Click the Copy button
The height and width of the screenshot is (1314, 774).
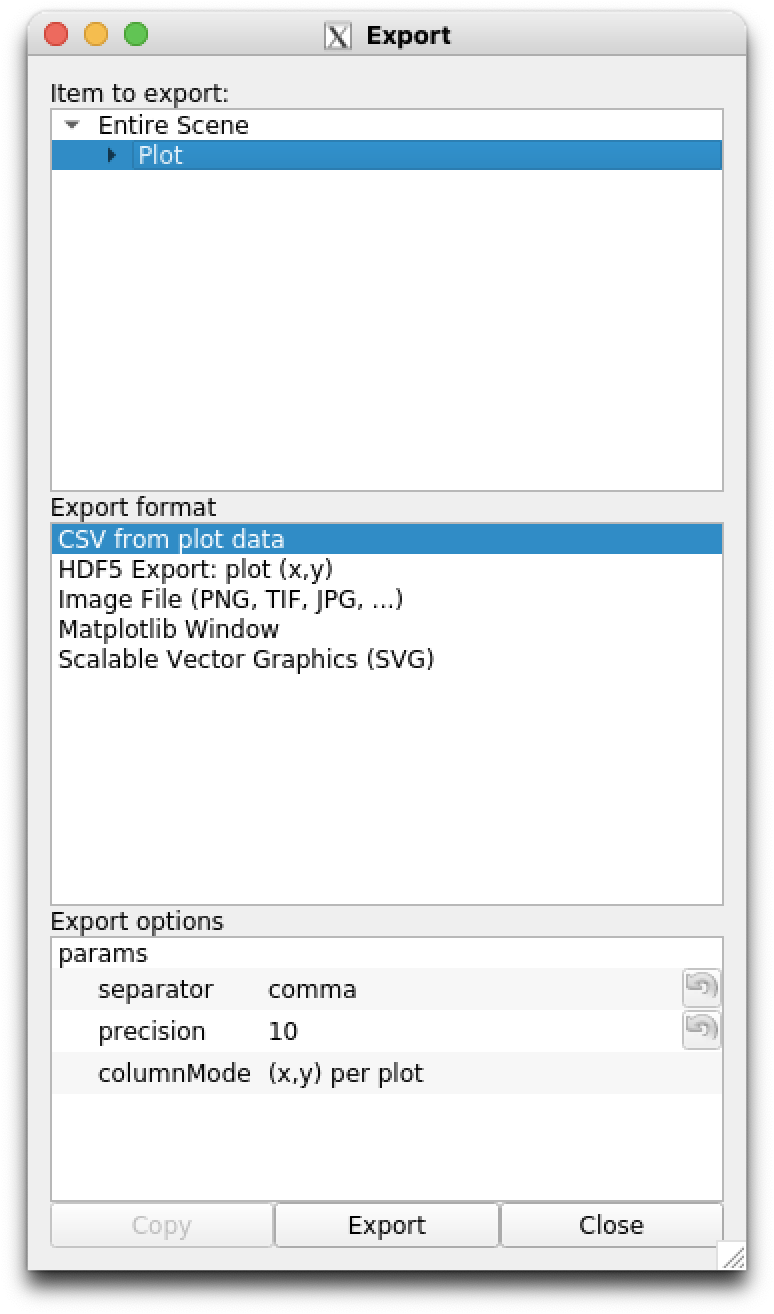161,1224
